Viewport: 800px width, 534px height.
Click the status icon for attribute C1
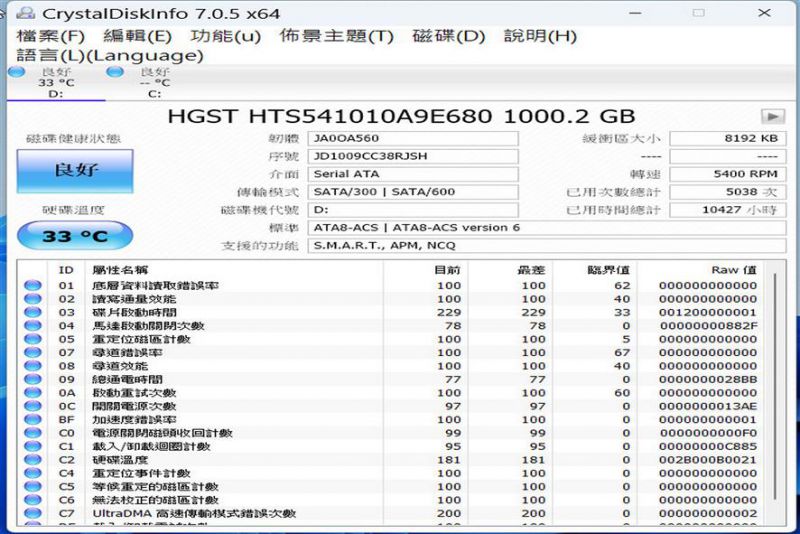tap(33, 446)
